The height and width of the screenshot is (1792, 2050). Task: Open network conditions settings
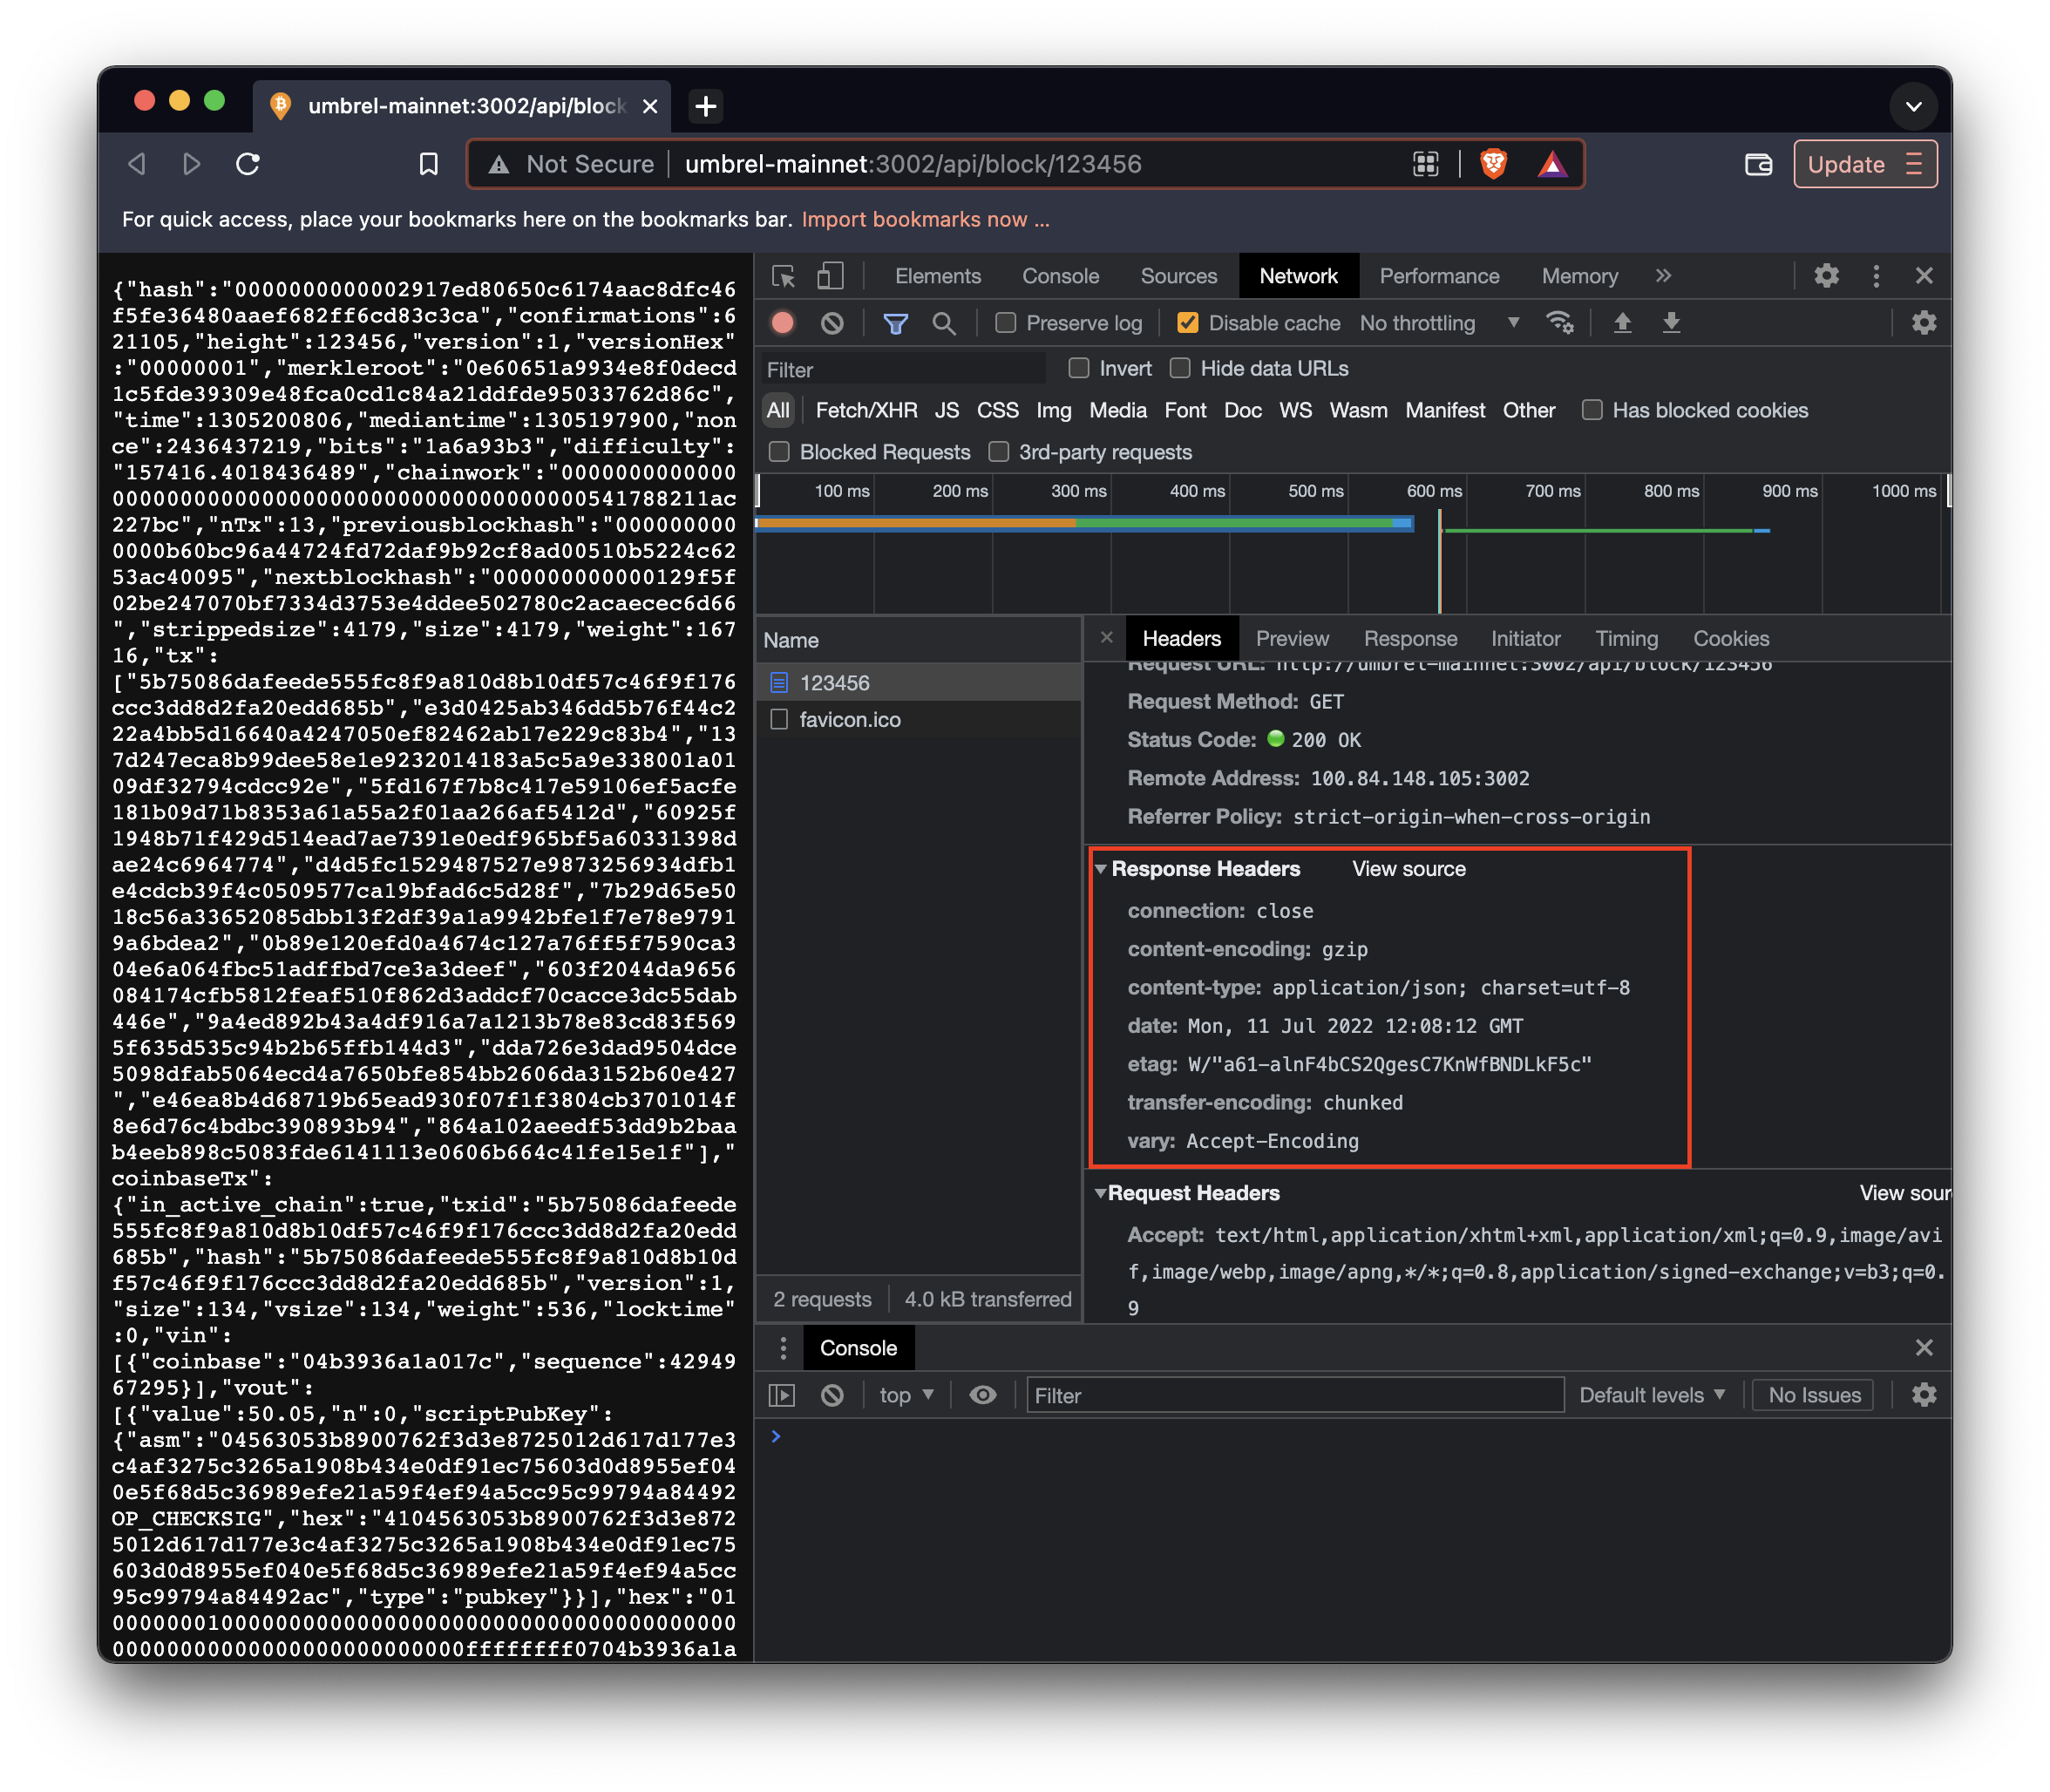click(1561, 323)
